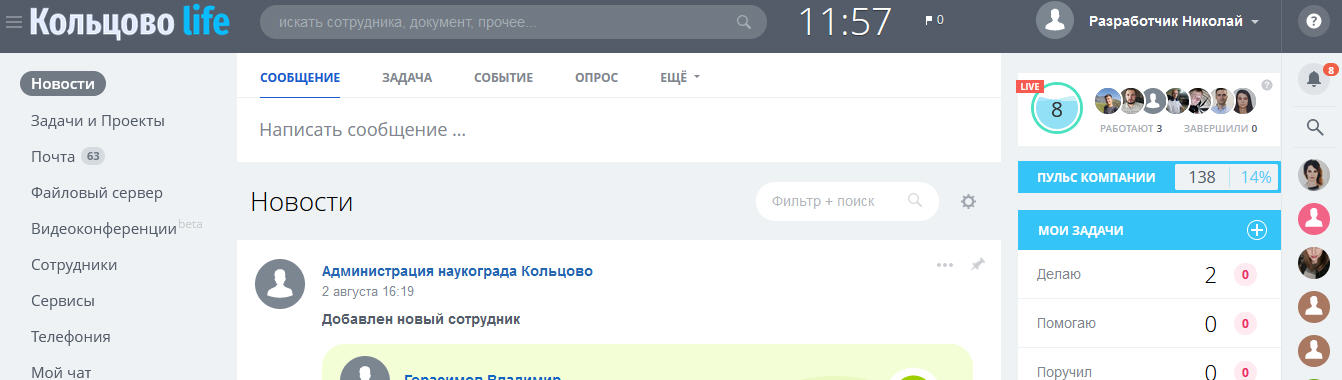Image resolution: width=1342 pixels, height=380 pixels.
Task: Open Сервисы menu item
Action: pos(63,300)
